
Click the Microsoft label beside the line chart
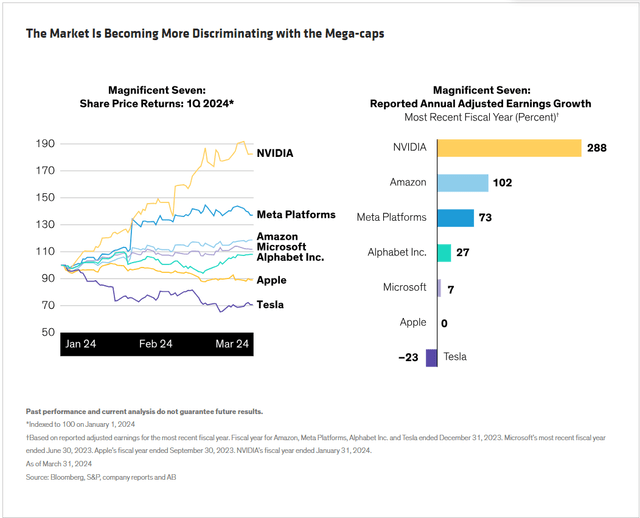pos(281,247)
